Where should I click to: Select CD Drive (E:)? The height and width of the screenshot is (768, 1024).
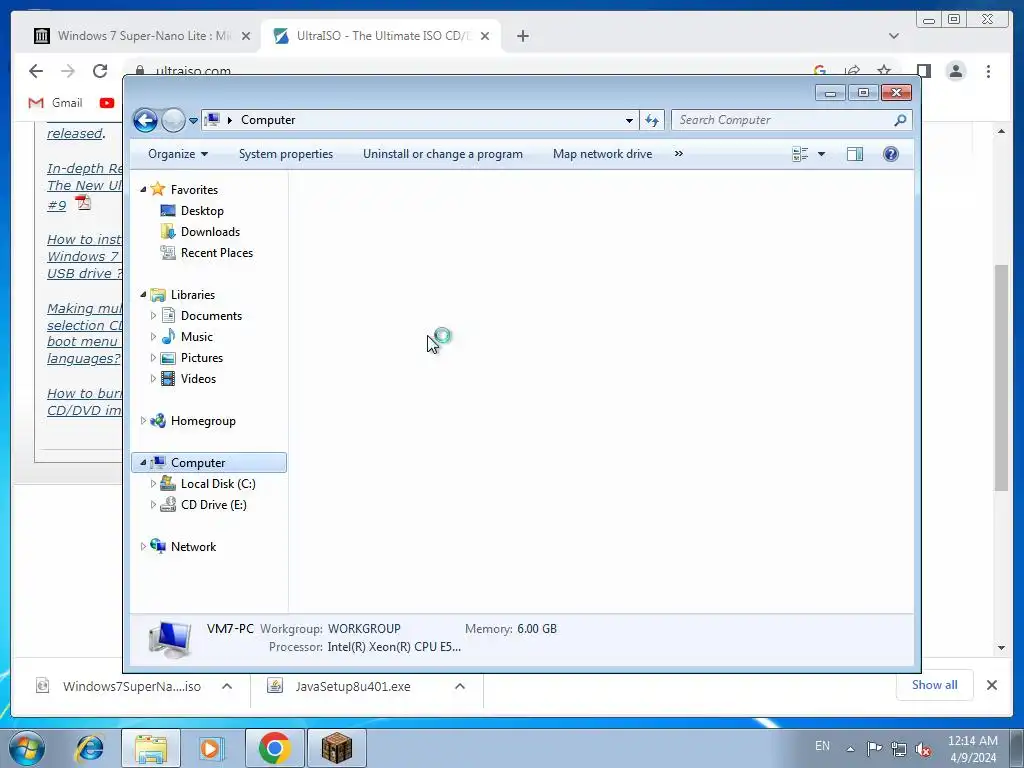tap(214, 505)
